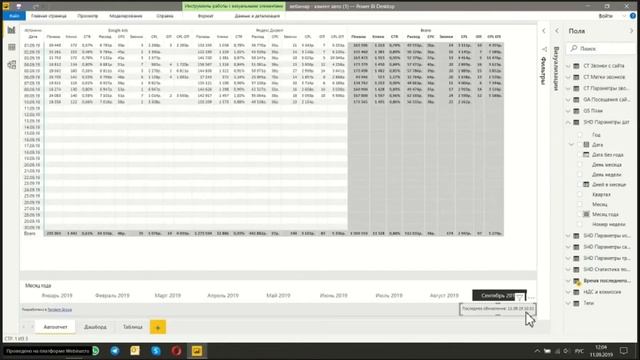The image size is (640, 360).
Task: Check the Дата field checkbox
Action: [580, 145]
